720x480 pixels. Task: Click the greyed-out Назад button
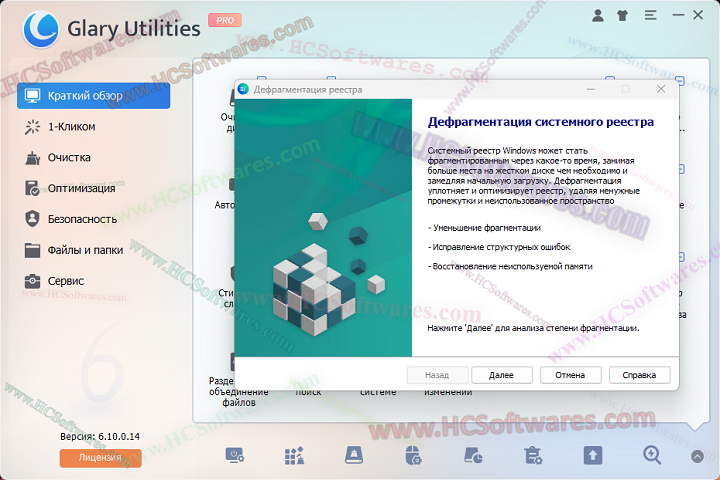[x=437, y=375]
